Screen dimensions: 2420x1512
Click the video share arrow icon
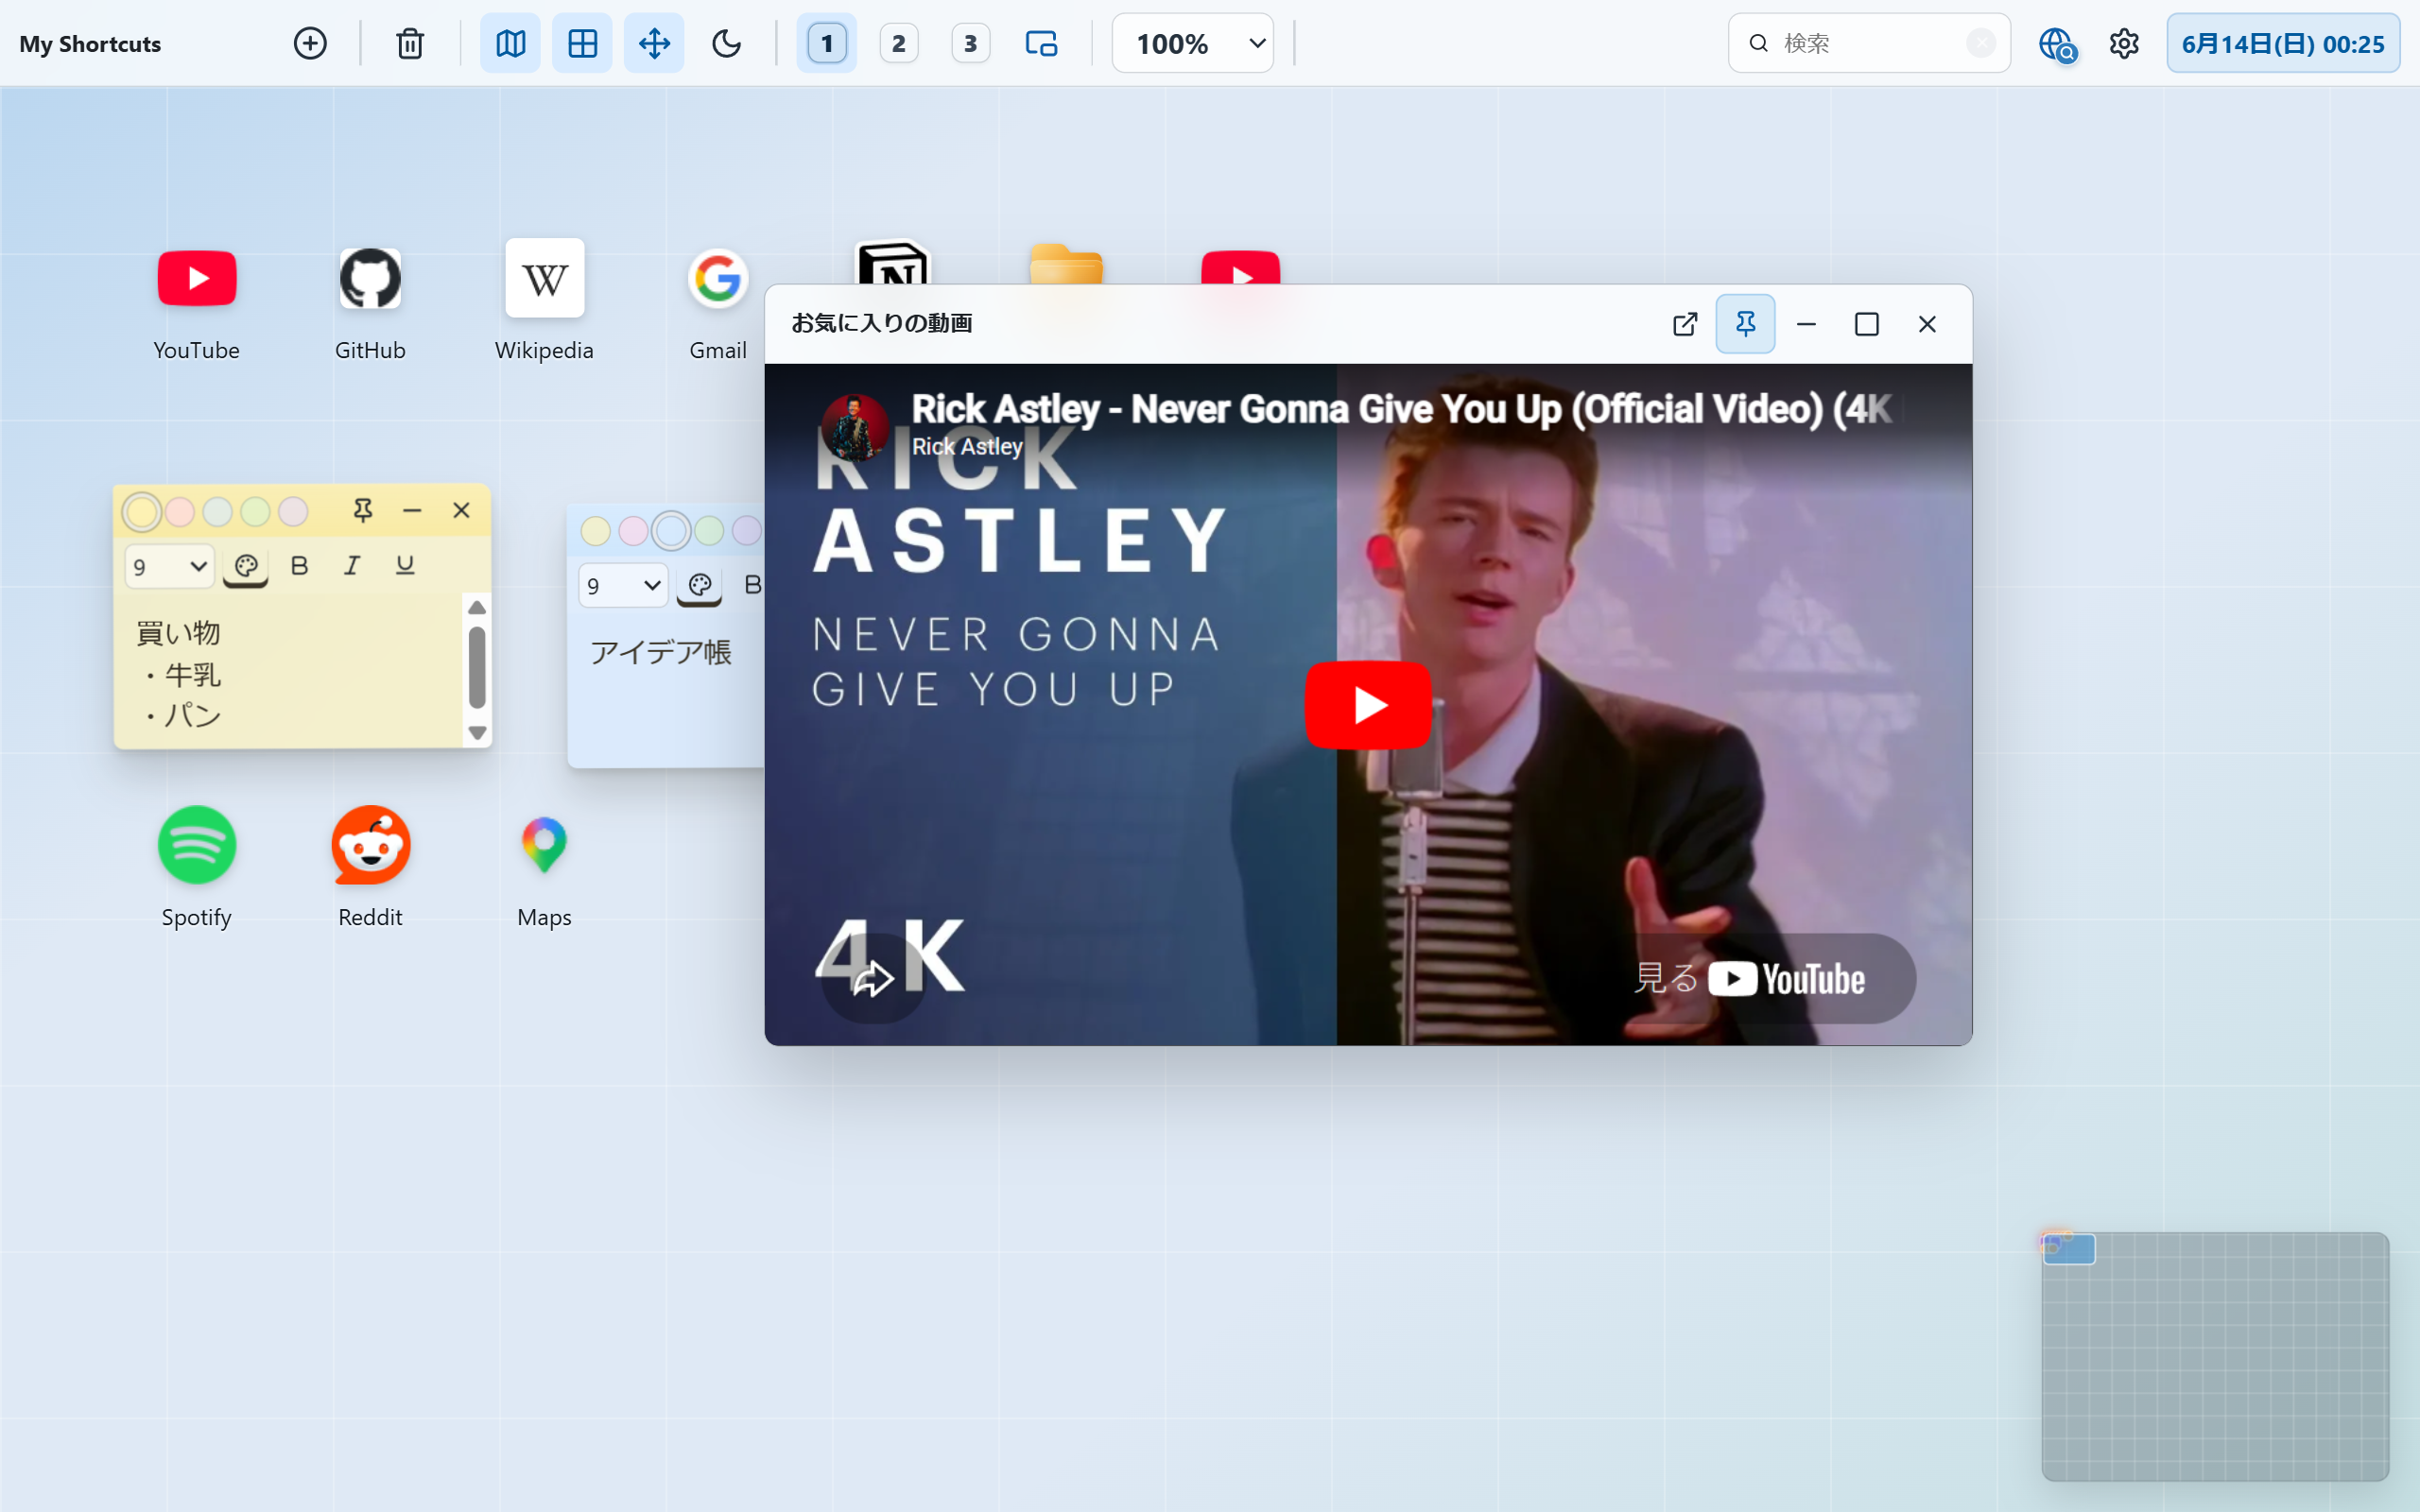click(873, 978)
